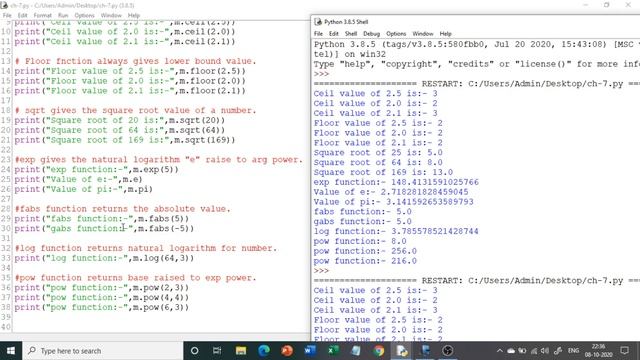Click the ch-7.py editor window icon
This screenshot has width=640, height=360.
[4, 5]
